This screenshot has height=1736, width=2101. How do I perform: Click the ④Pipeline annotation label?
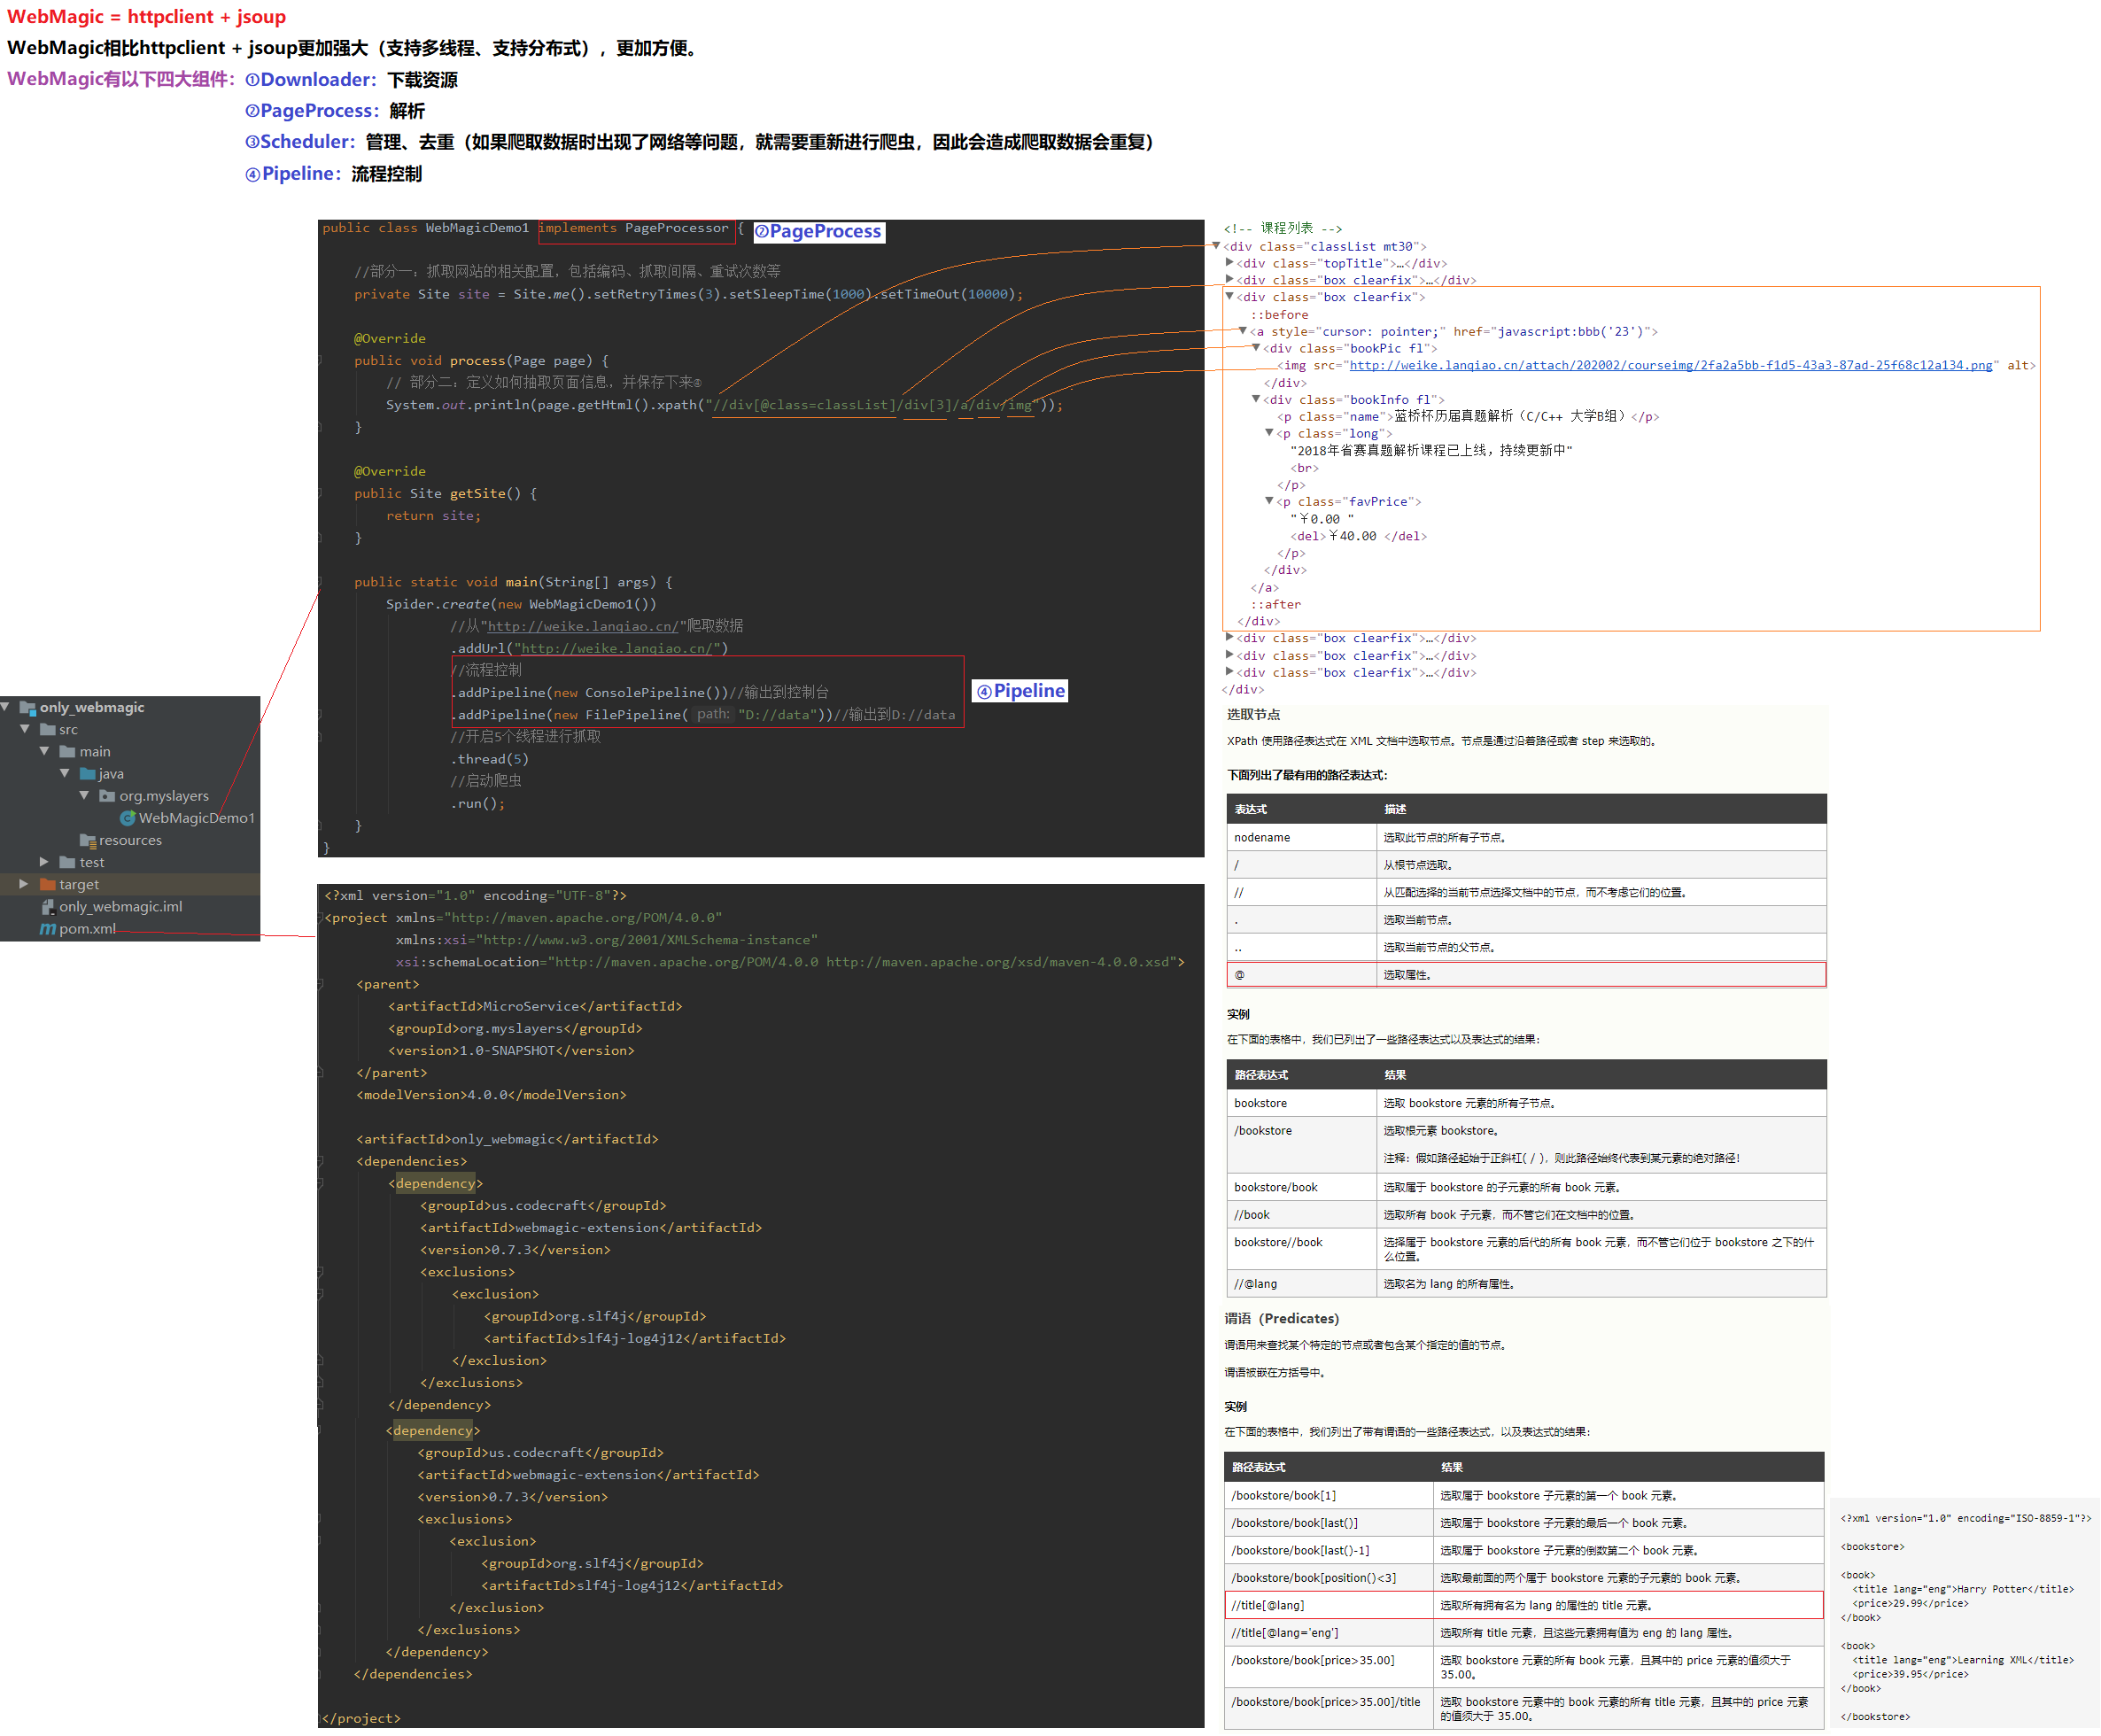click(x=1019, y=691)
